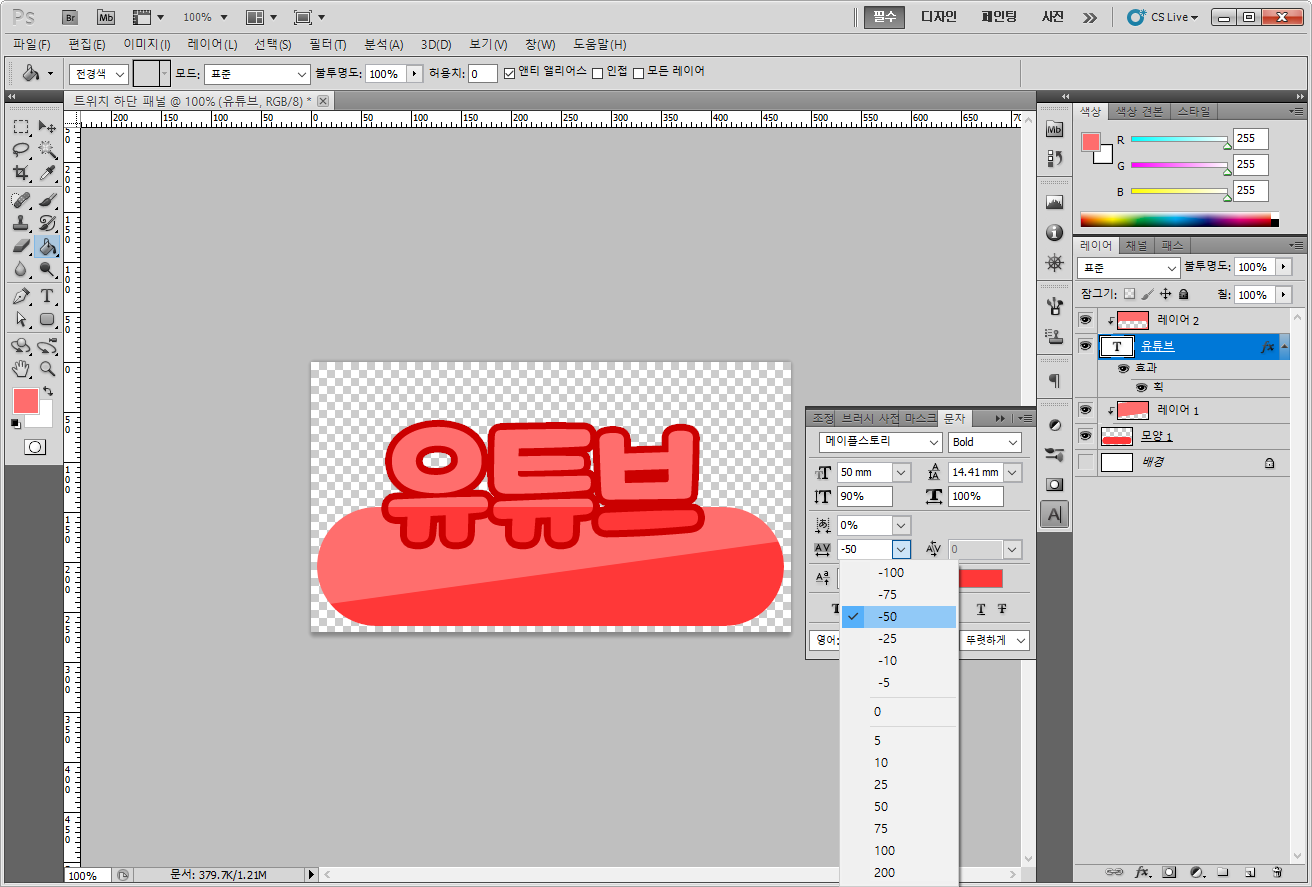Select the Clone Stamp tool
Screen dimensions: 1312x887
[x=21, y=223]
